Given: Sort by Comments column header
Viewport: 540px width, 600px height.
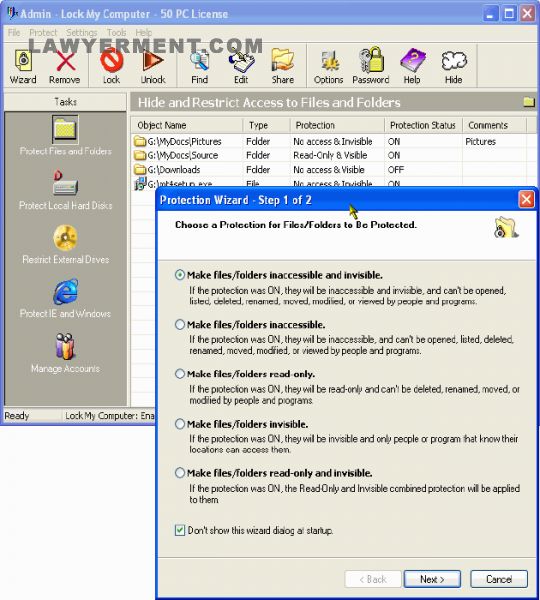Looking at the screenshot, I should [x=495, y=125].
